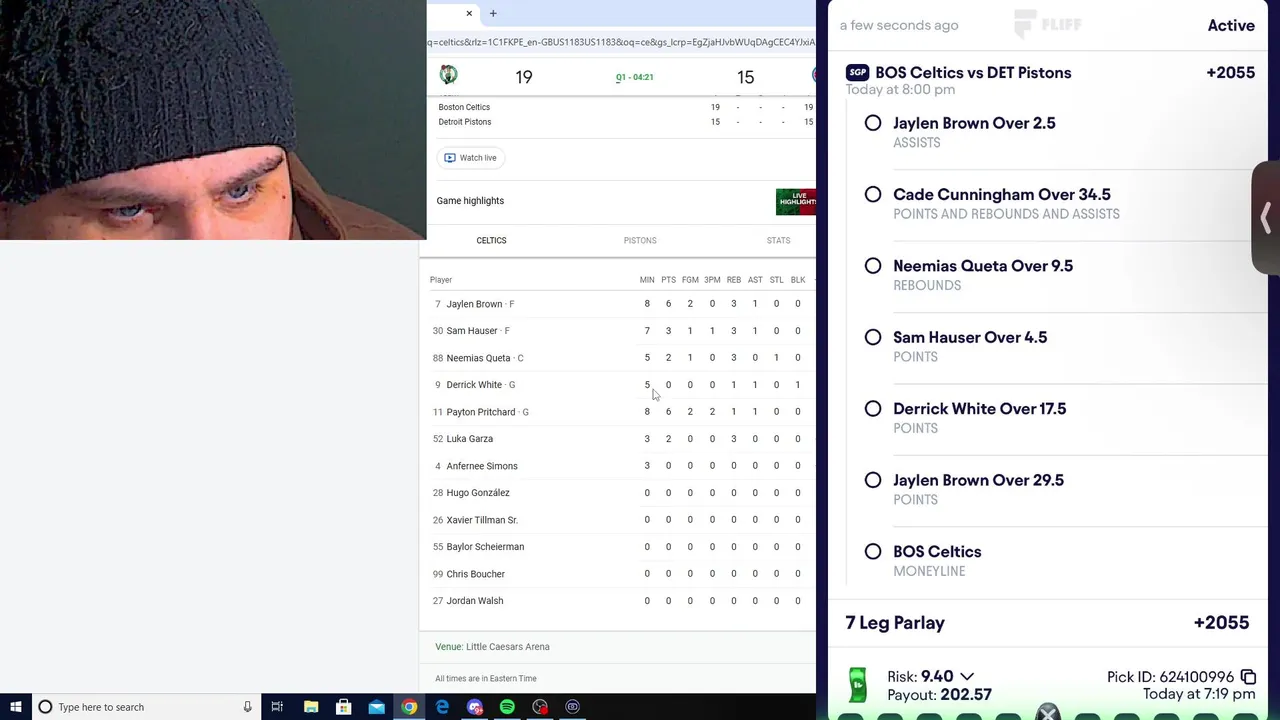Click the Google Chrome taskbar icon
Screen dimensions: 1280x720
click(x=409, y=707)
